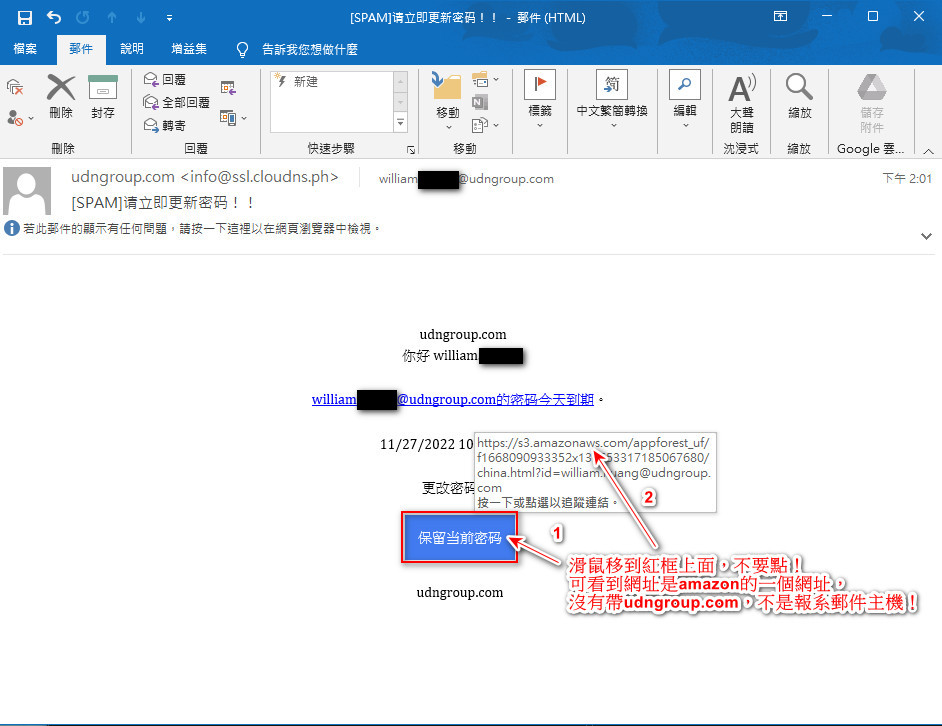Select the 郵件 ribbon tab
The width and height of the screenshot is (942, 726).
[x=81, y=49]
